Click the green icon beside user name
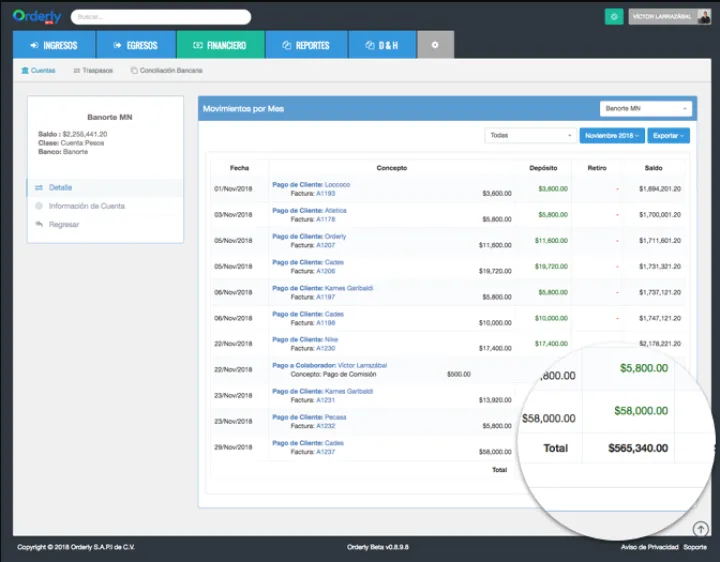The height and width of the screenshot is (562, 720). coord(613,17)
